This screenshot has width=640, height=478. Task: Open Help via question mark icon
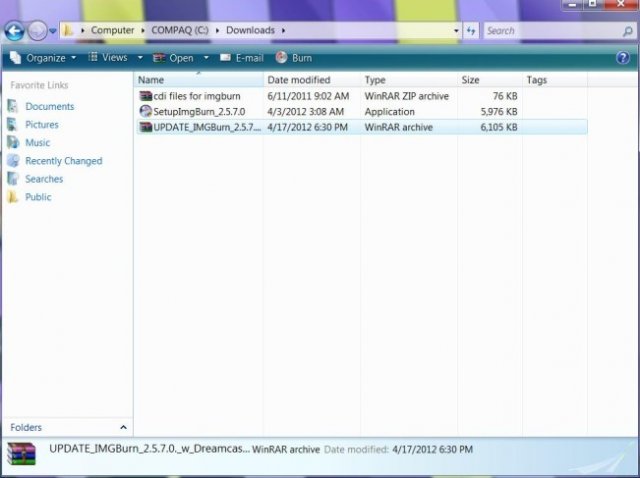[622, 58]
